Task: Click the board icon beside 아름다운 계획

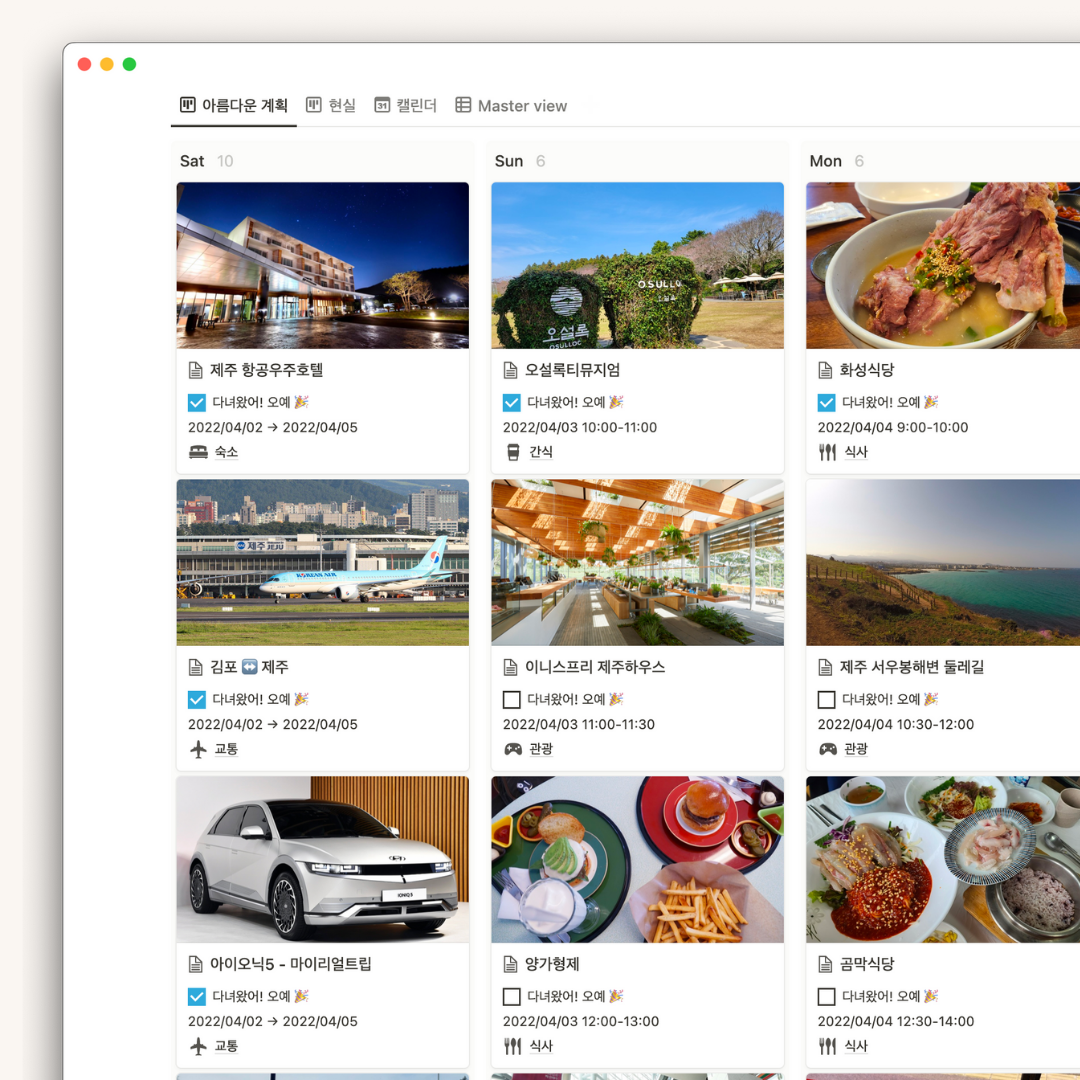Action: point(187,105)
